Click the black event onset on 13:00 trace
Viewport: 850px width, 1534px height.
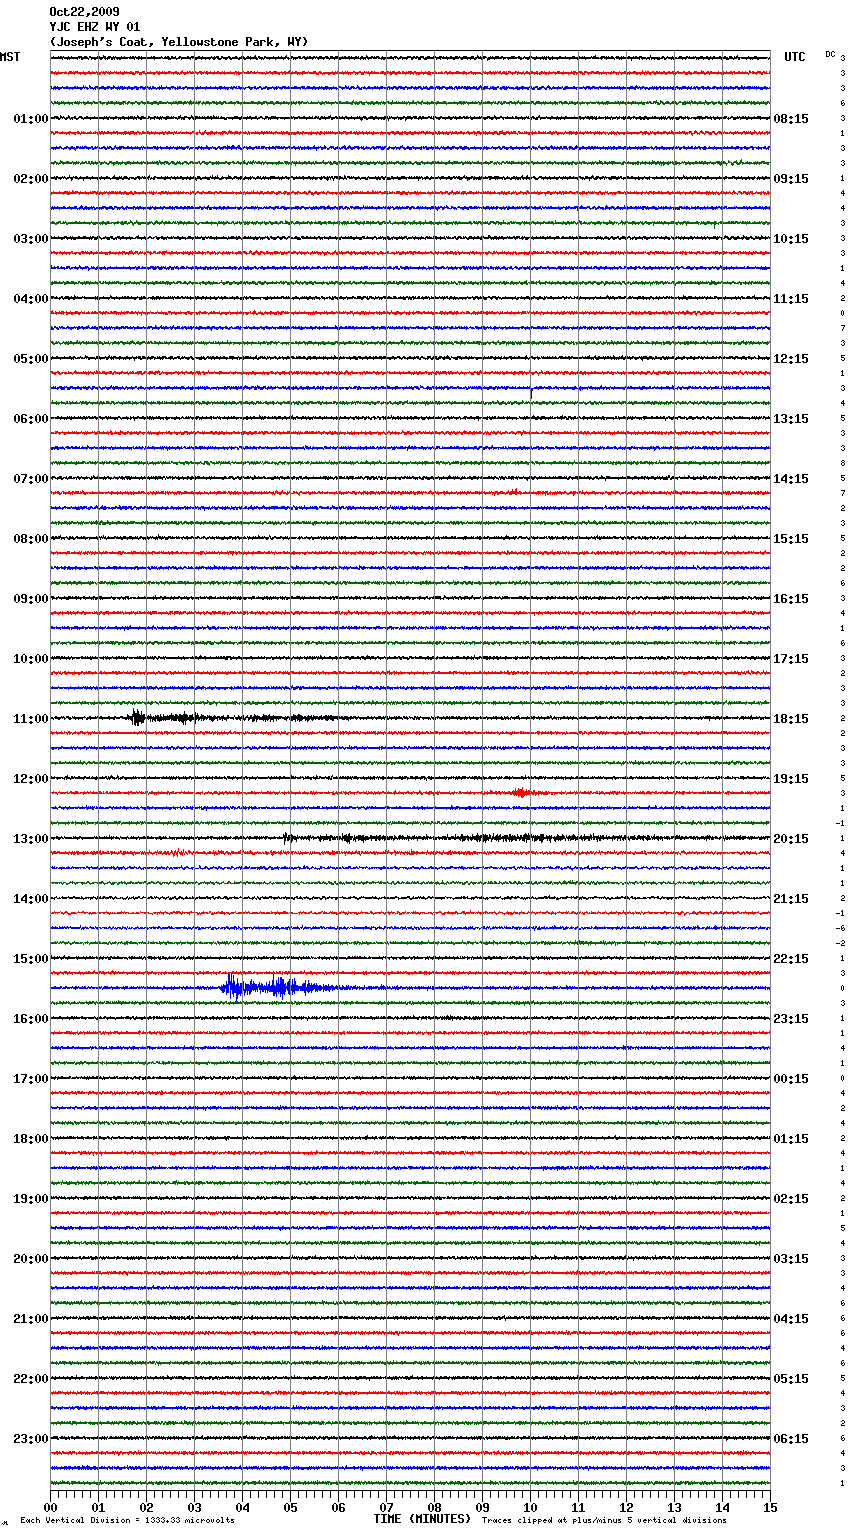pyautogui.click(x=288, y=838)
